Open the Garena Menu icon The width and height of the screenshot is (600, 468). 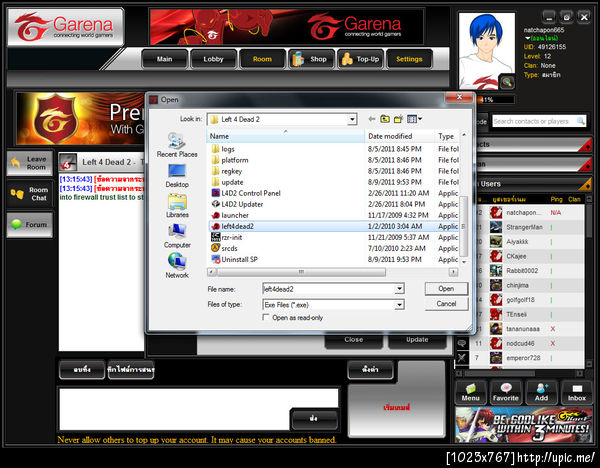click(470, 392)
